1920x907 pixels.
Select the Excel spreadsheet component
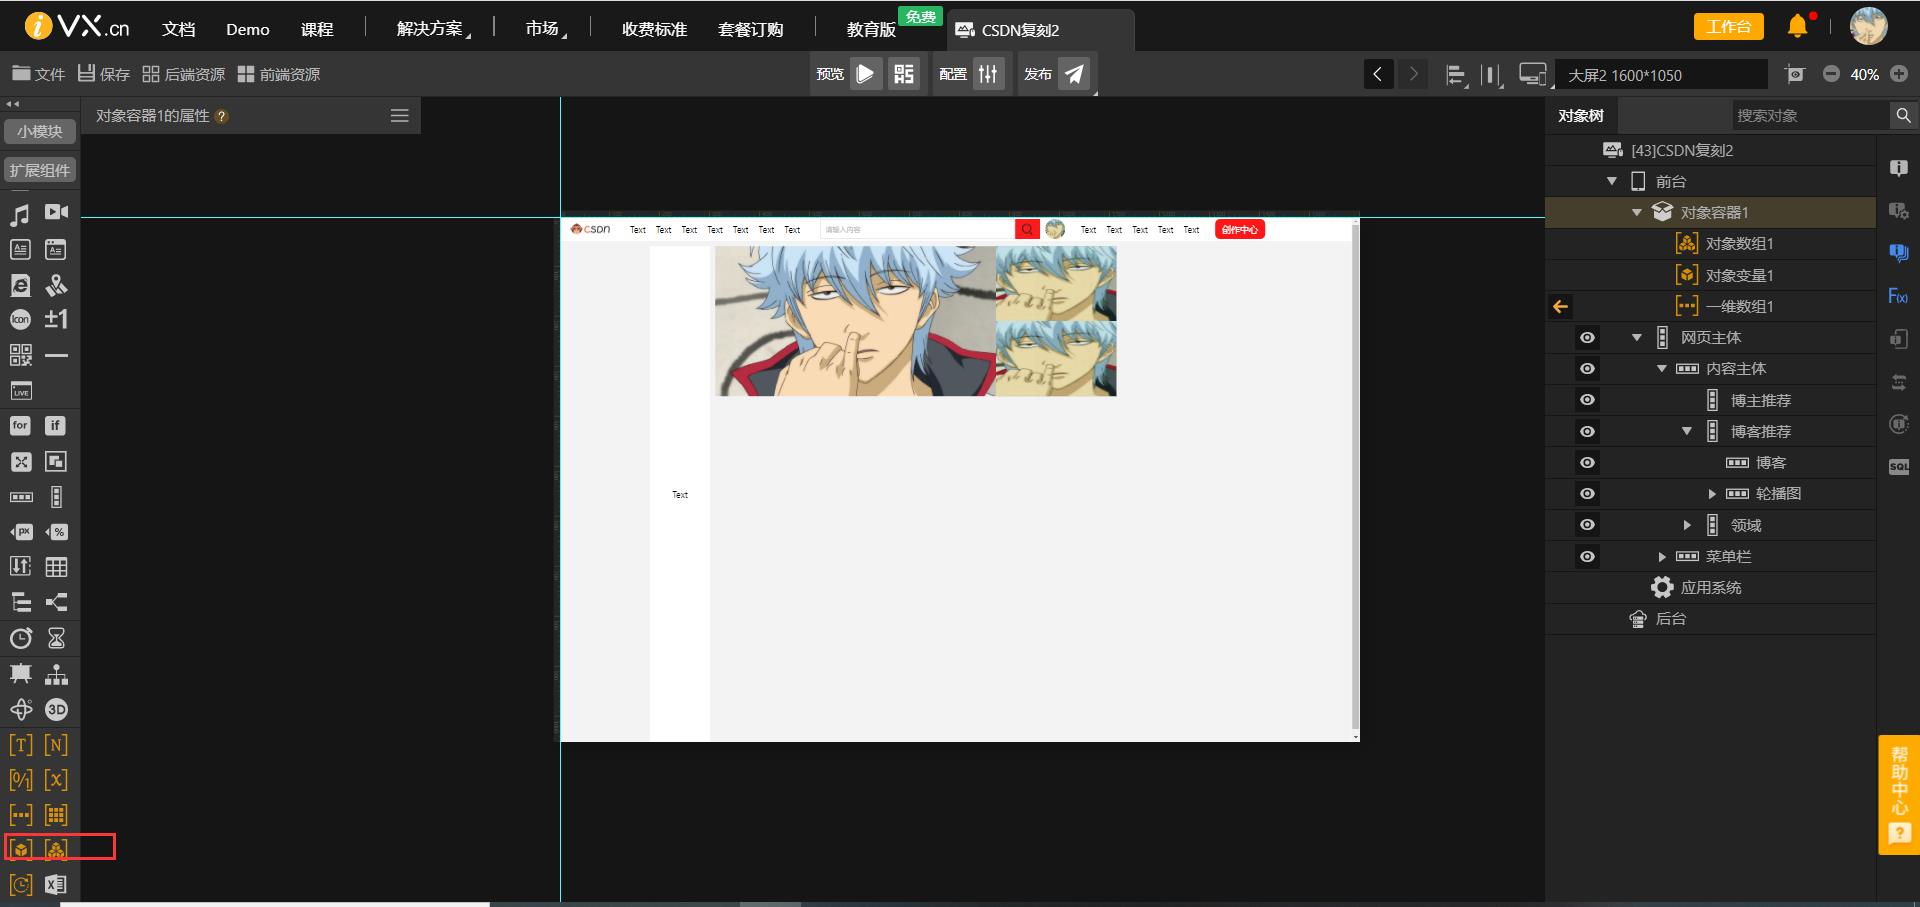pyautogui.click(x=56, y=885)
